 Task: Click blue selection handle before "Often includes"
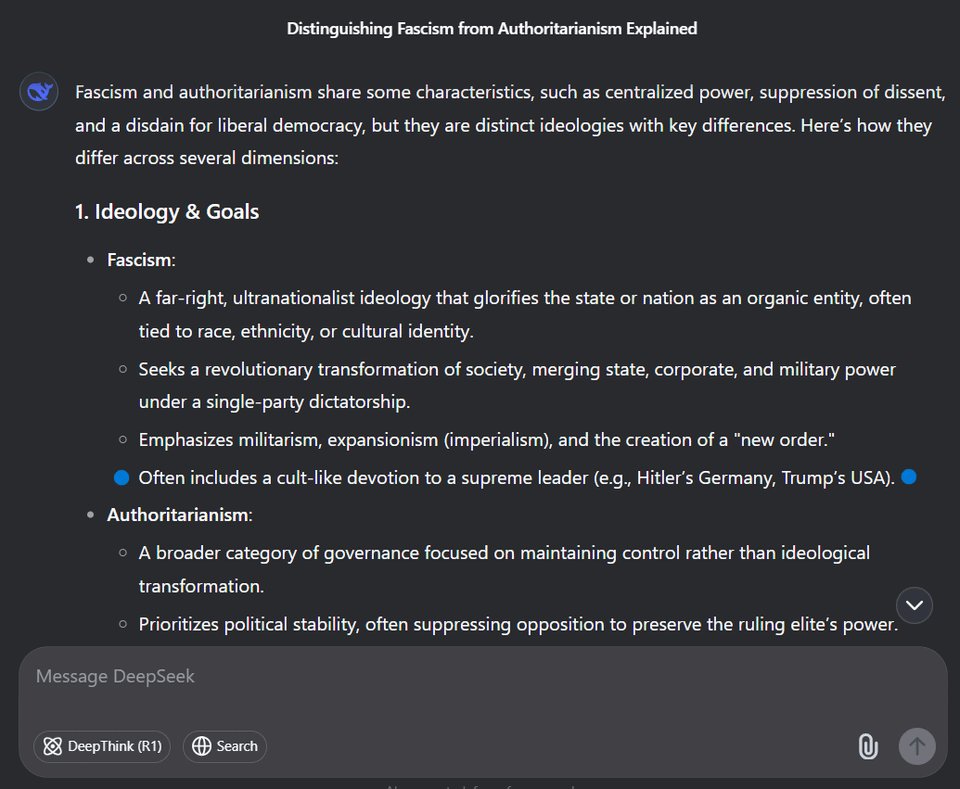[122, 478]
